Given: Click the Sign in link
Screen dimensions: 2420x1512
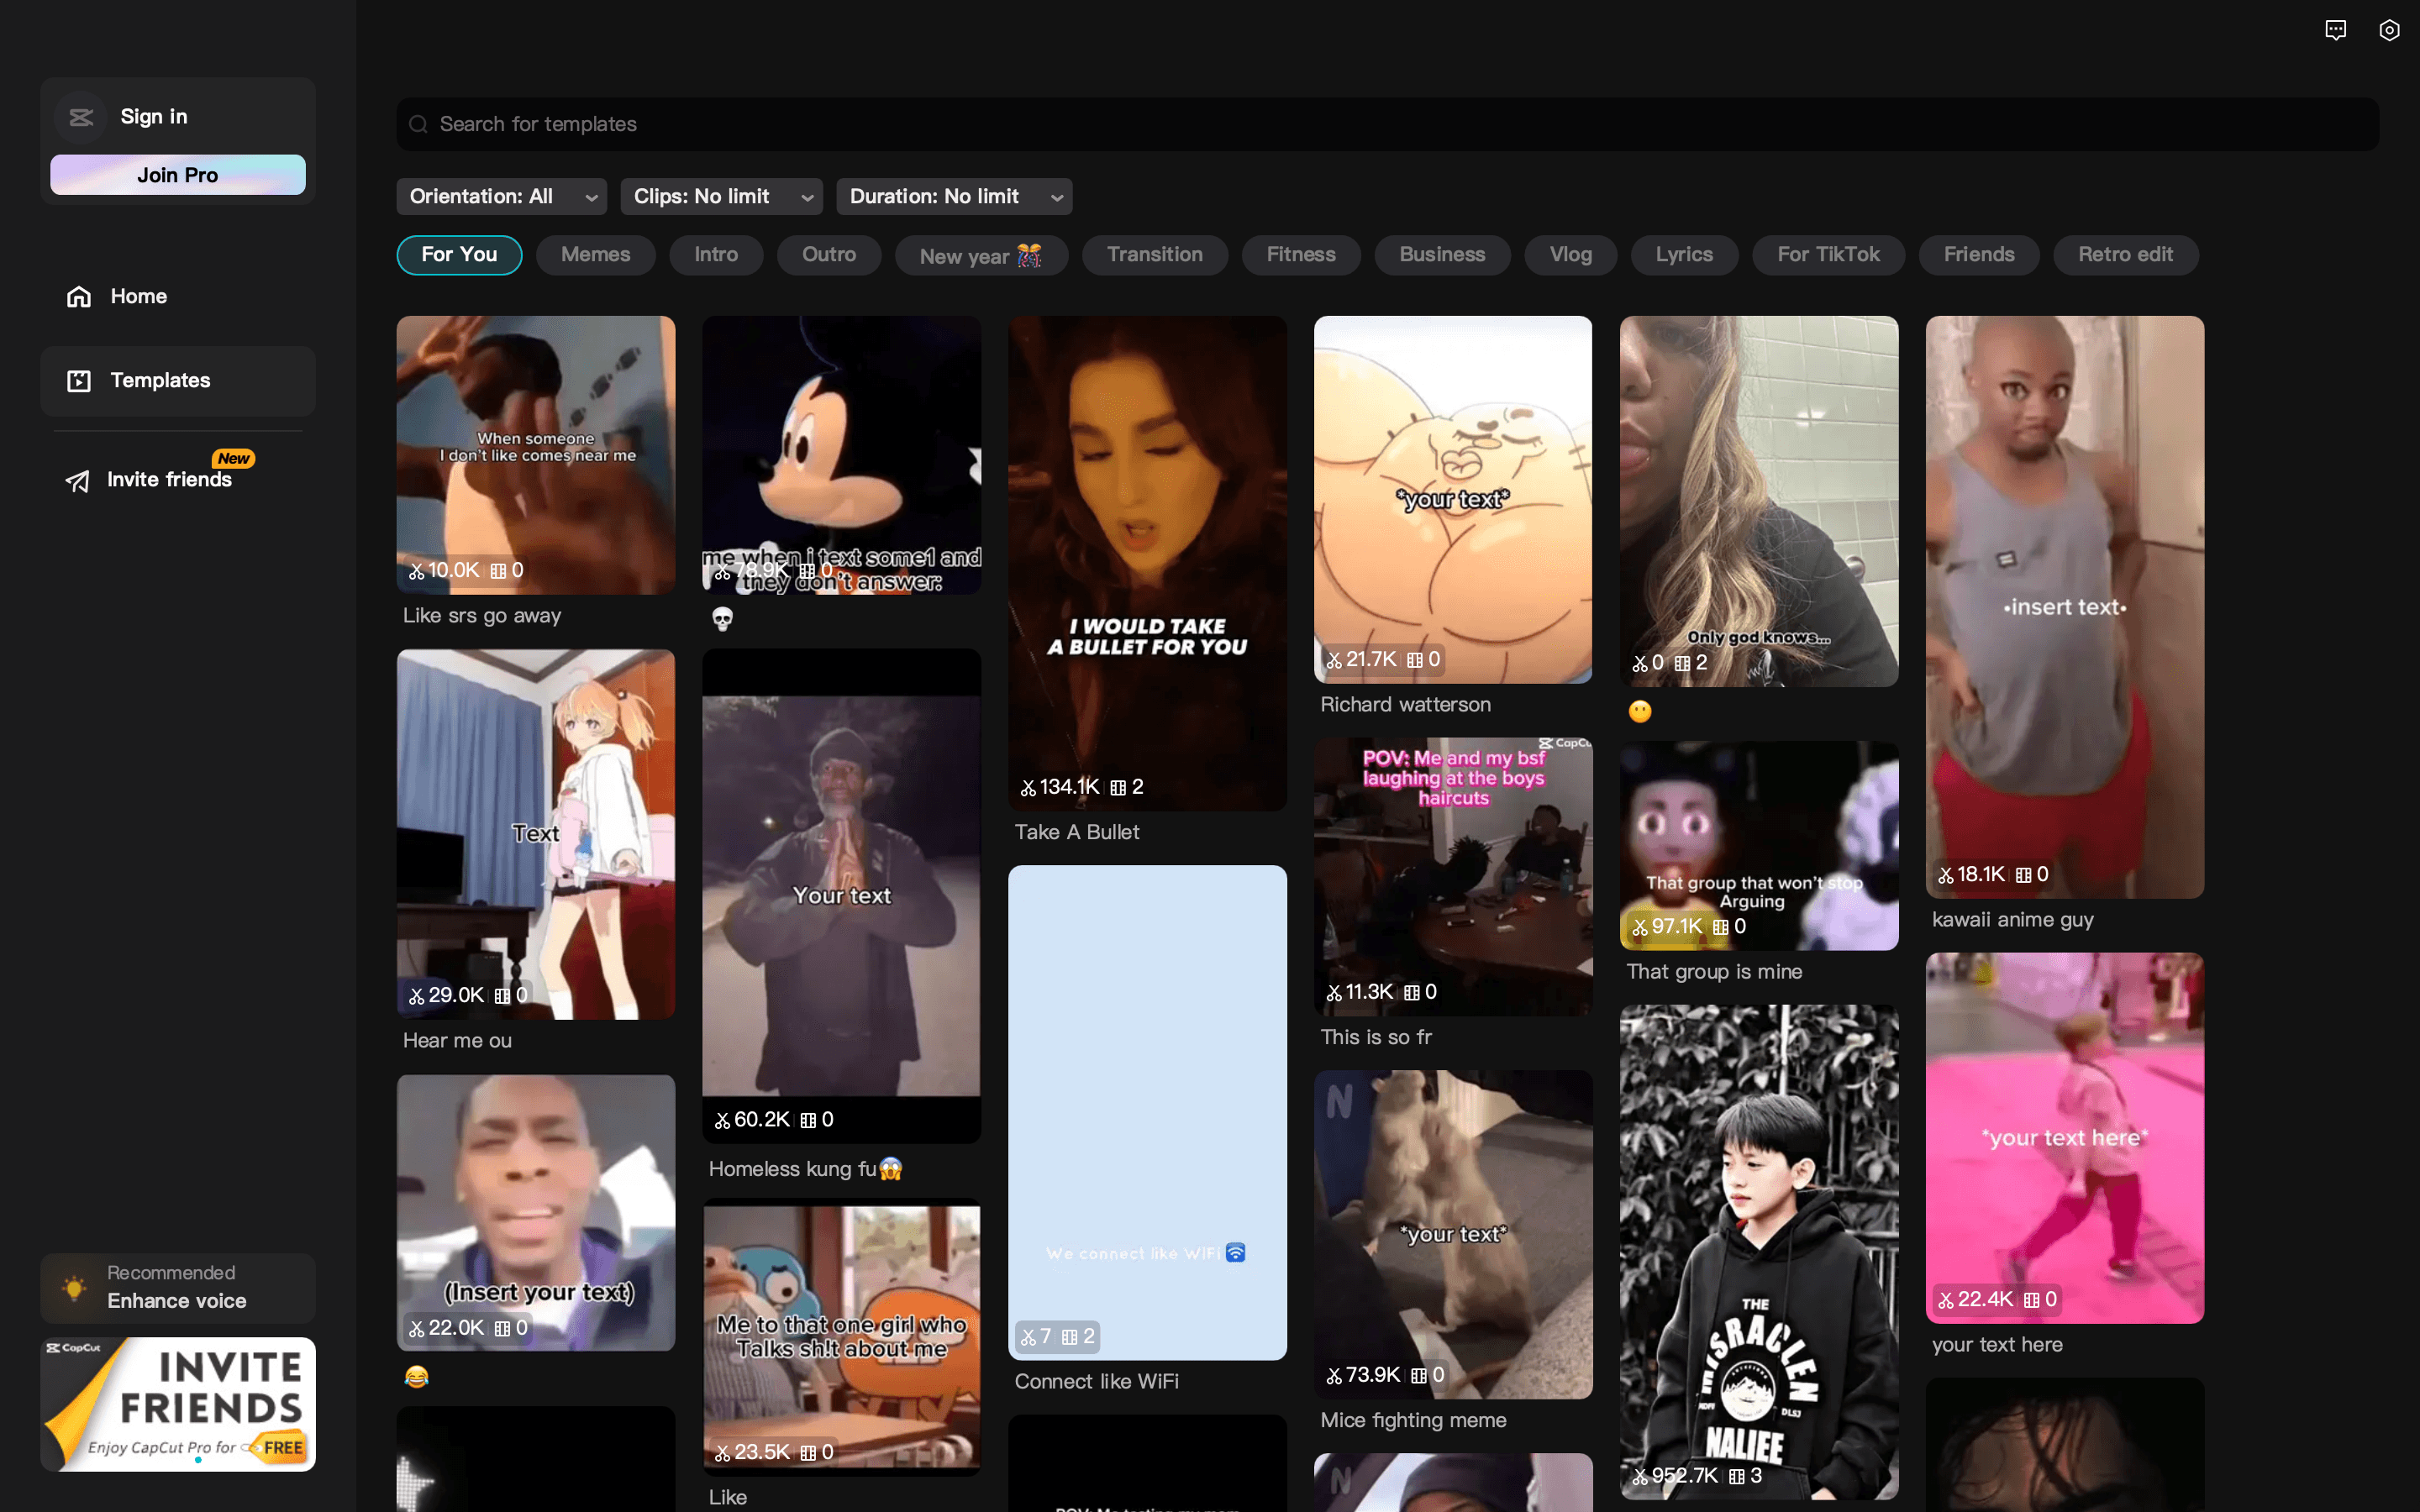Looking at the screenshot, I should [x=154, y=117].
